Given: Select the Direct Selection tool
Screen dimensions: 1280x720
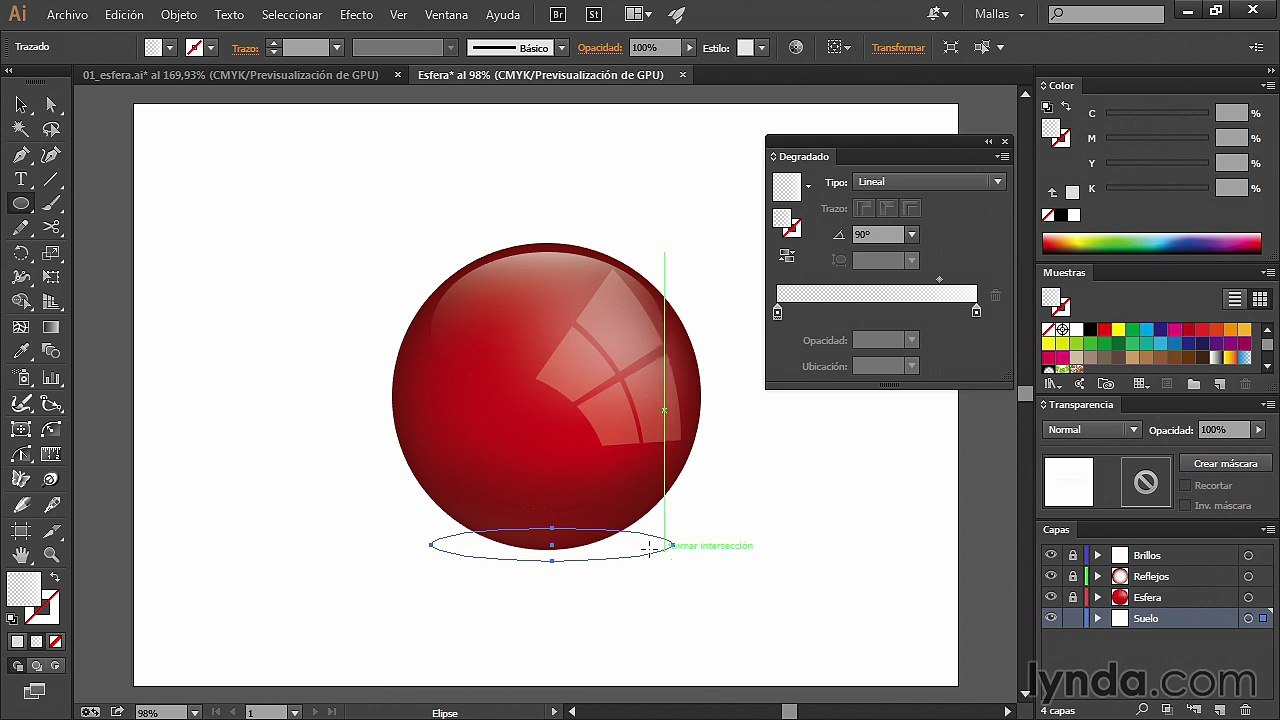Looking at the screenshot, I should pos(51,105).
